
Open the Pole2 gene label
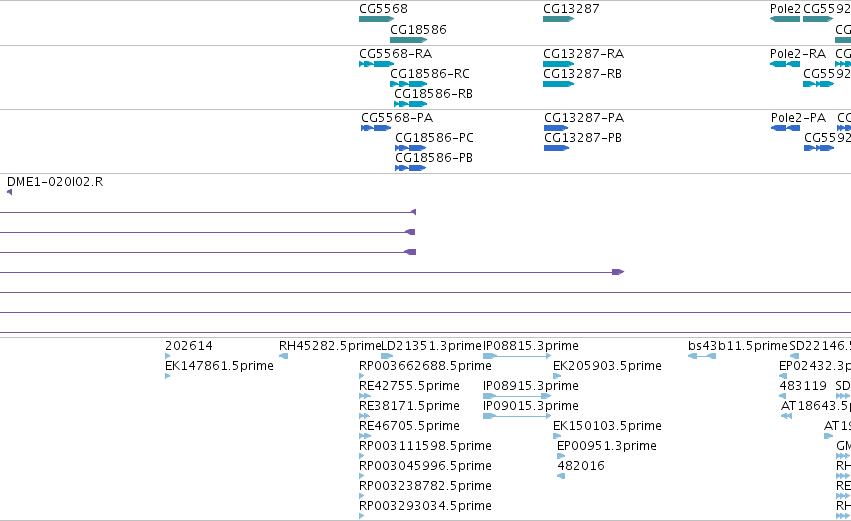785,9
